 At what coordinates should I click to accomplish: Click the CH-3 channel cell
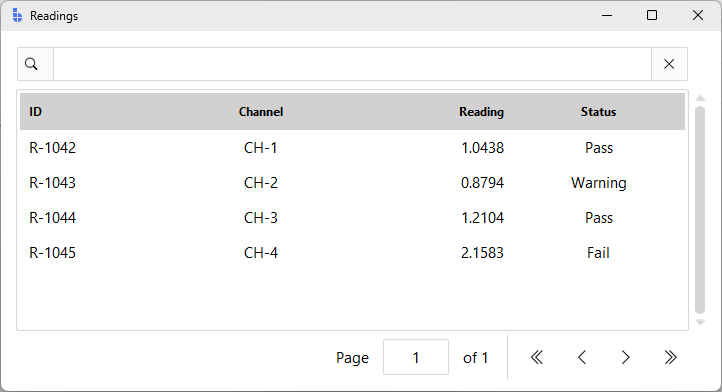(261, 218)
